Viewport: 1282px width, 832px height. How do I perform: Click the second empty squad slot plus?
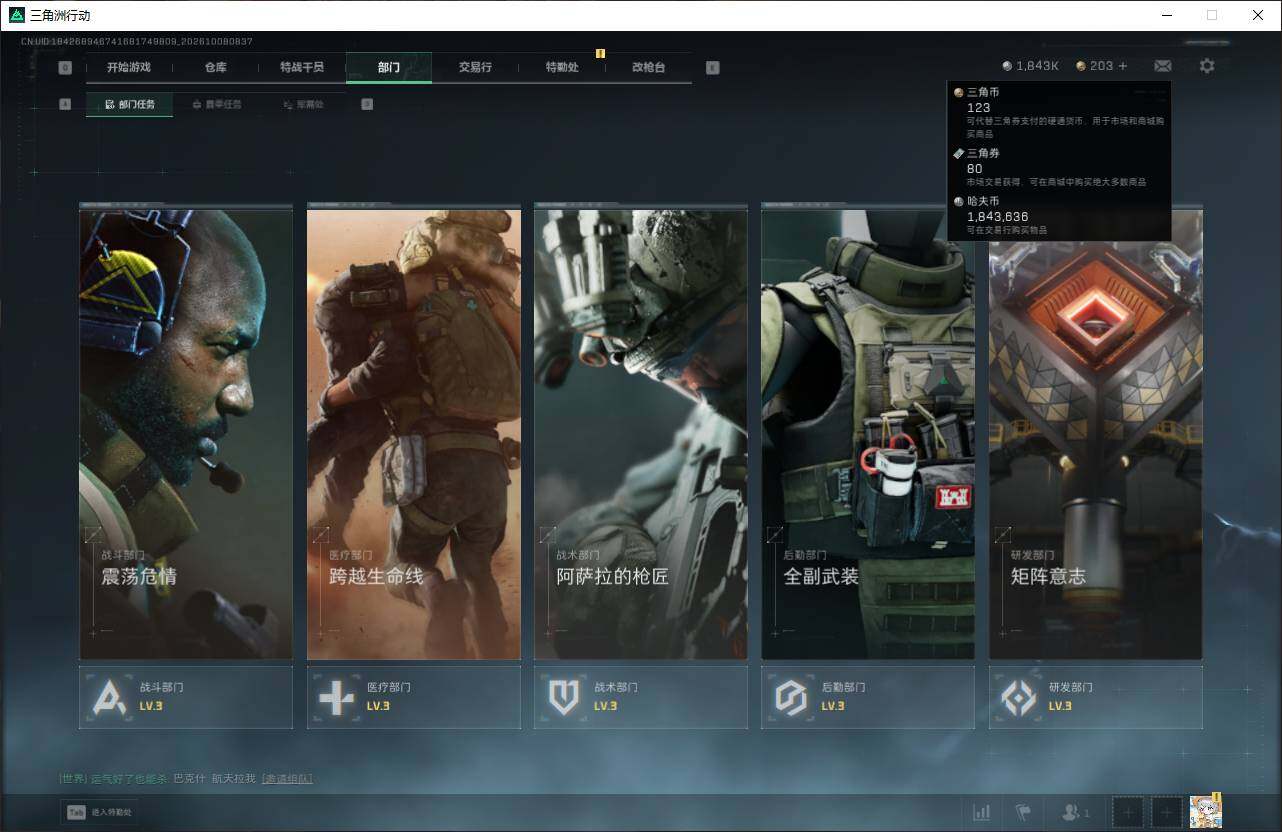(x=1166, y=812)
